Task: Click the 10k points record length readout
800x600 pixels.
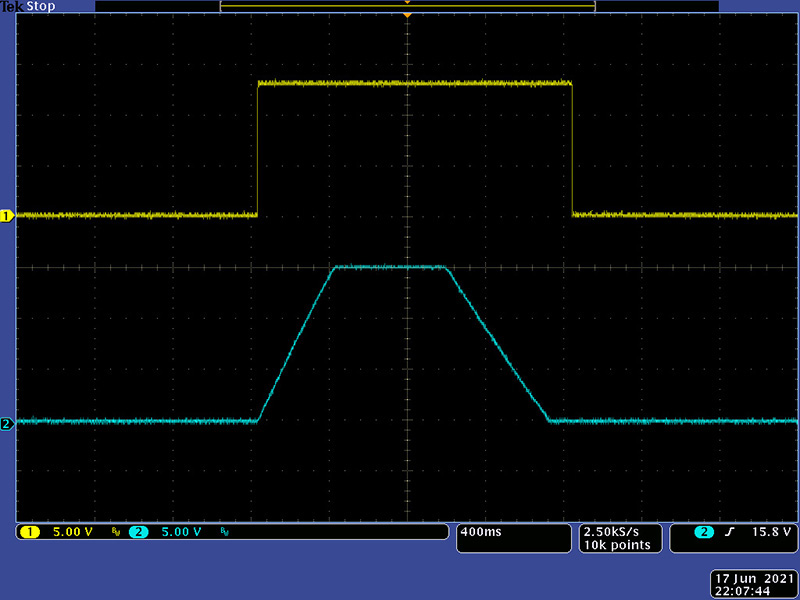Action: (x=617, y=545)
